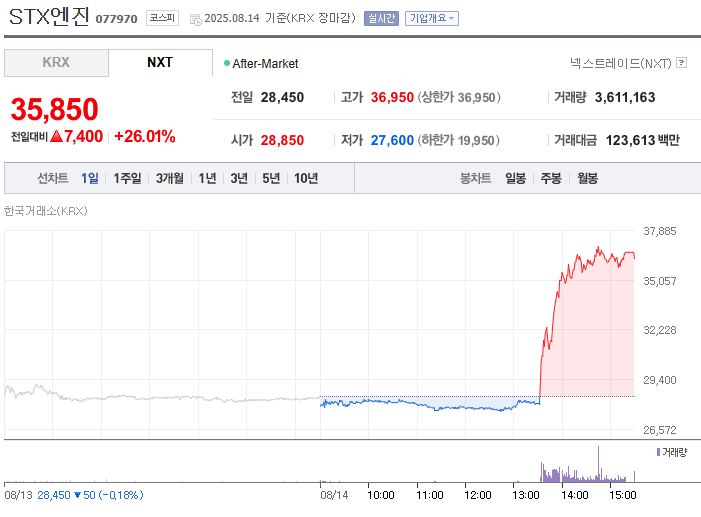The width and height of the screenshot is (701, 517).
Task: Select the NXT tab
Action: click(160, 63)
